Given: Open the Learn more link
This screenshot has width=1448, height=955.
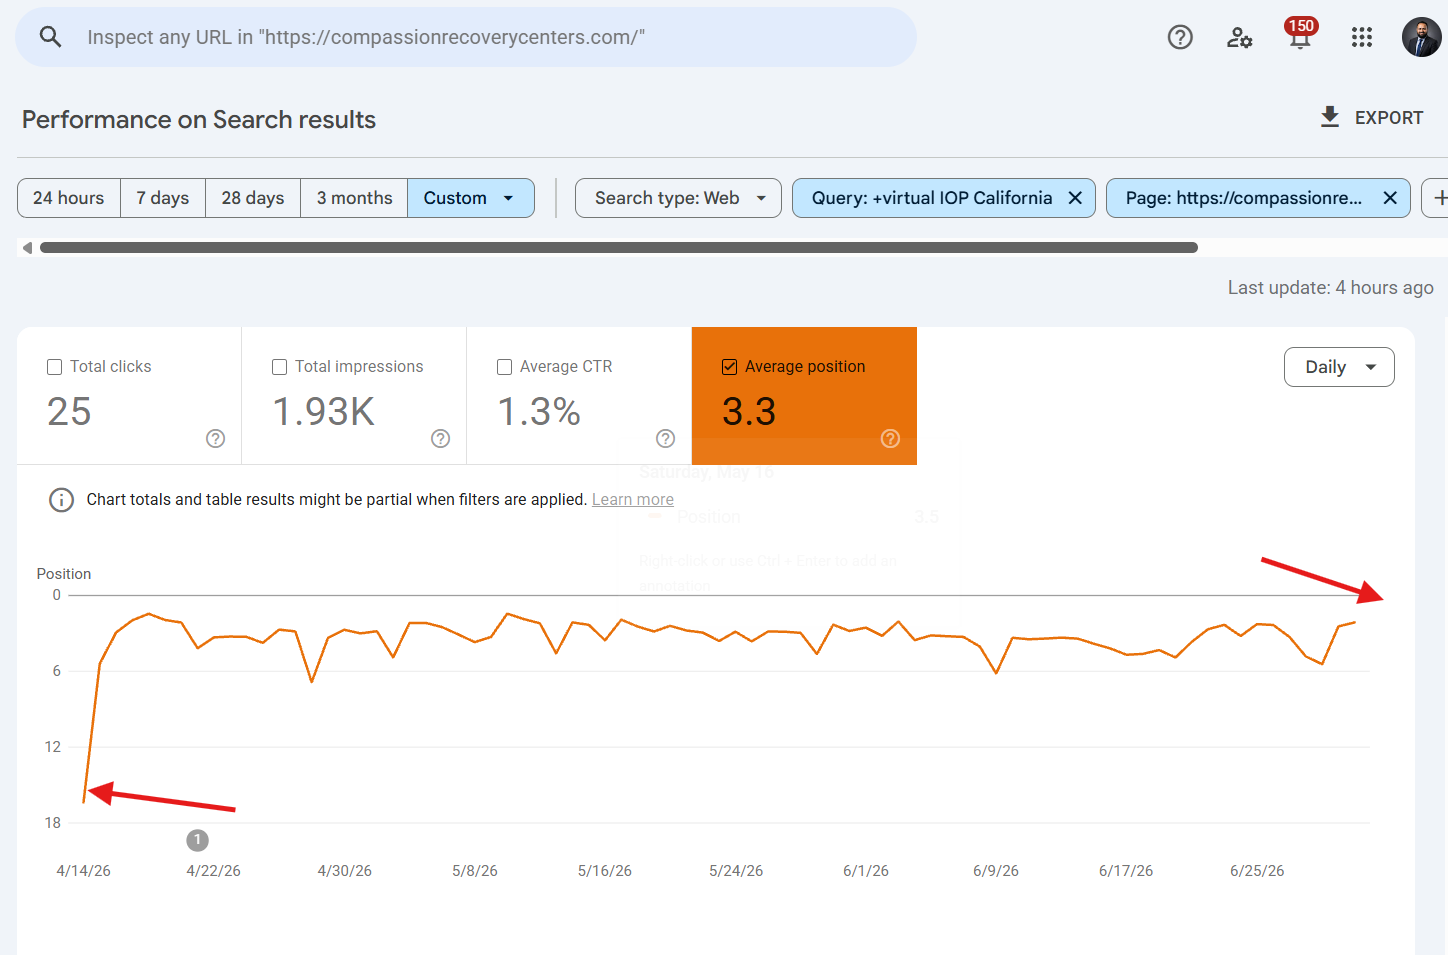Looking at the screenshot, I should pos(633,499).
